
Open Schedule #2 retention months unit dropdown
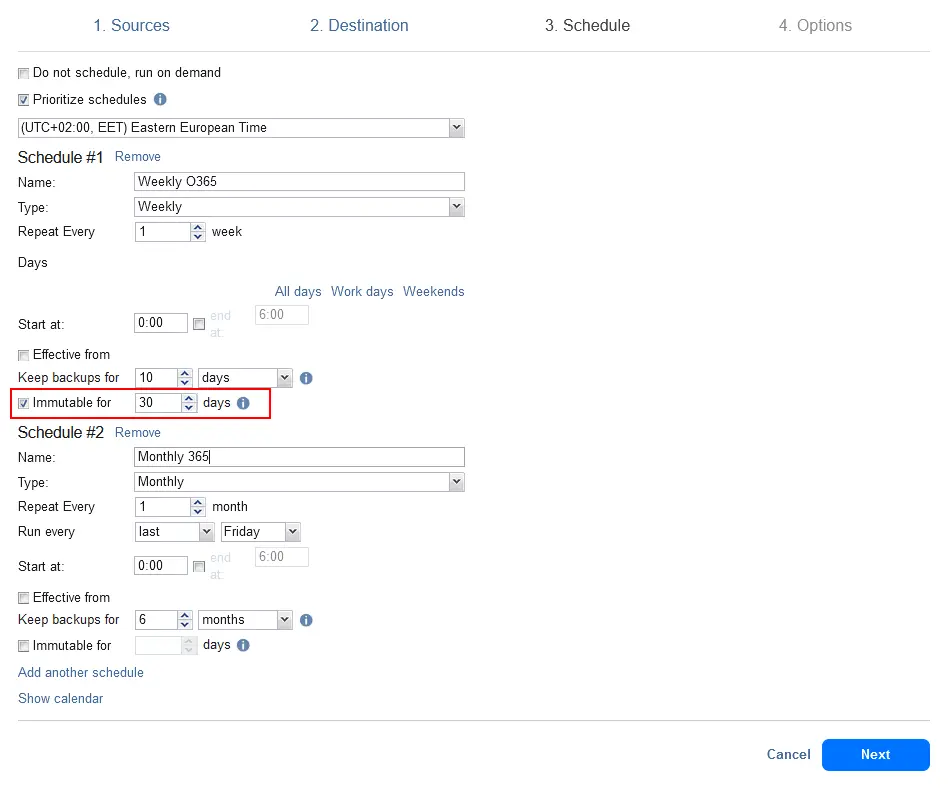tap(285, 620)
